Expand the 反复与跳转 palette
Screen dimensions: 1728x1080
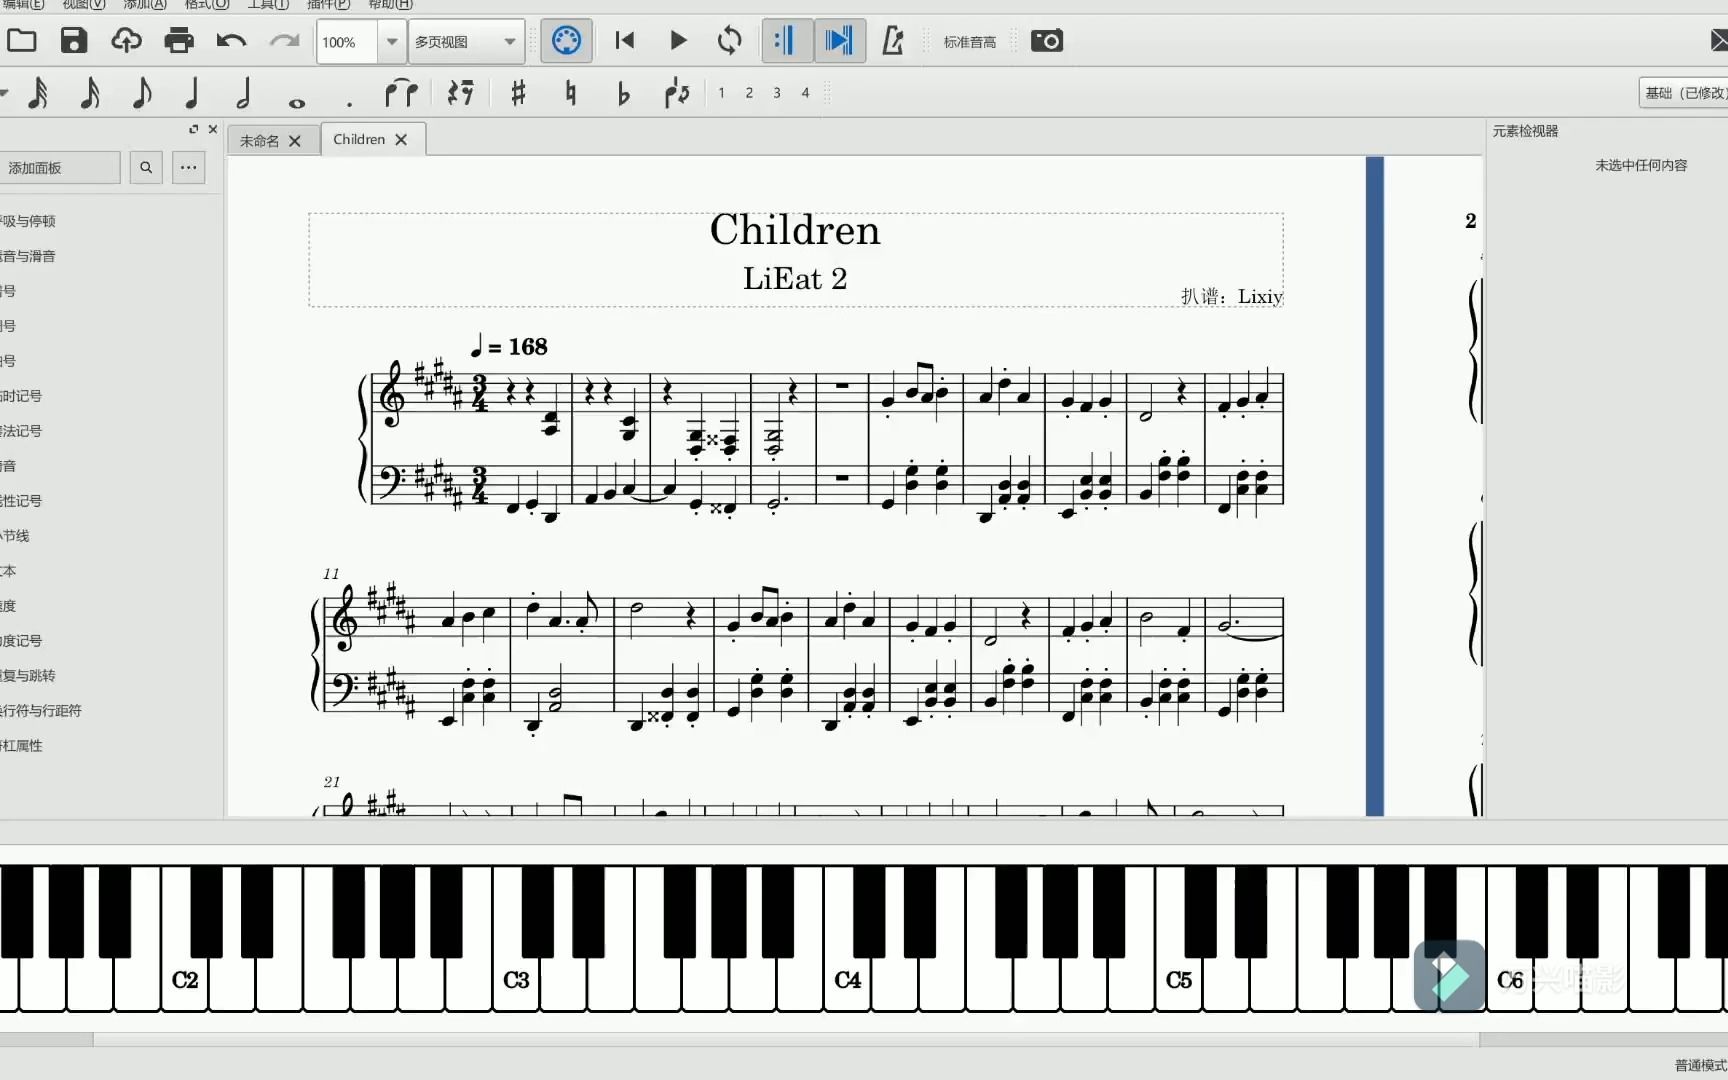pos(28,676)
